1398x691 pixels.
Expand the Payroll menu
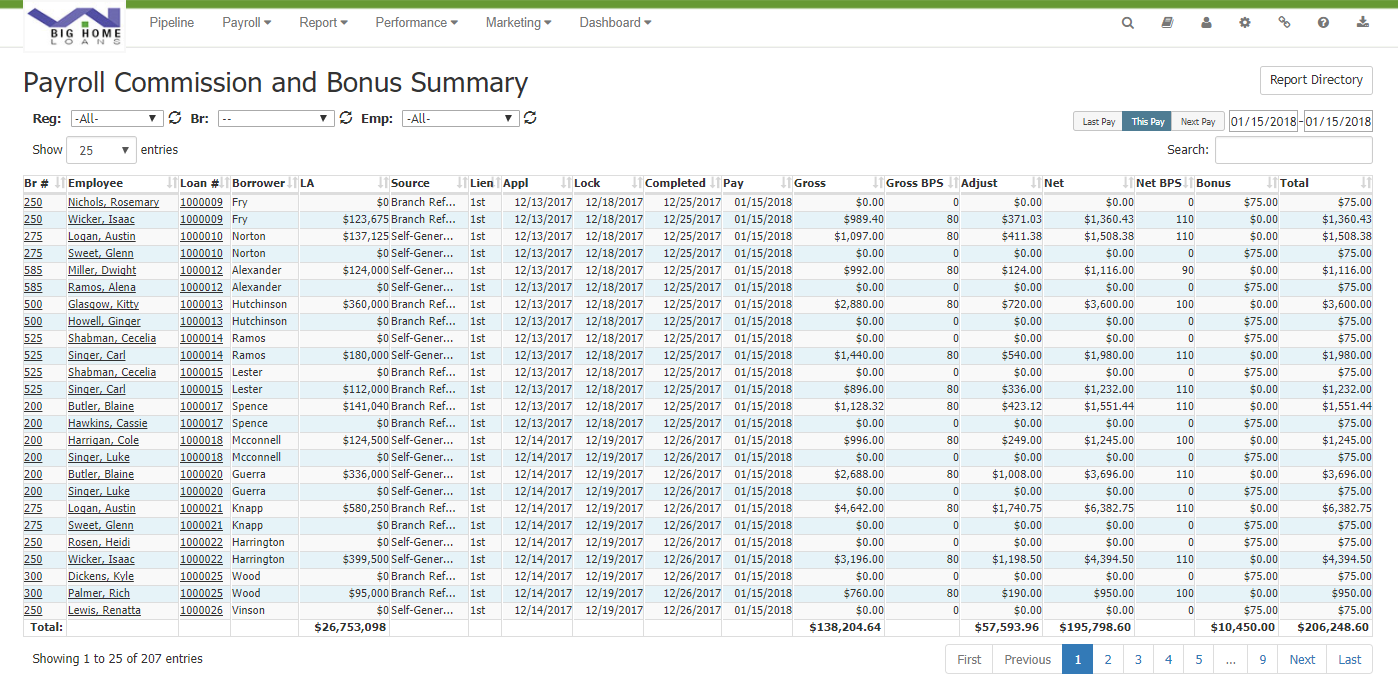pyautogui.click(x=247, y=22)
